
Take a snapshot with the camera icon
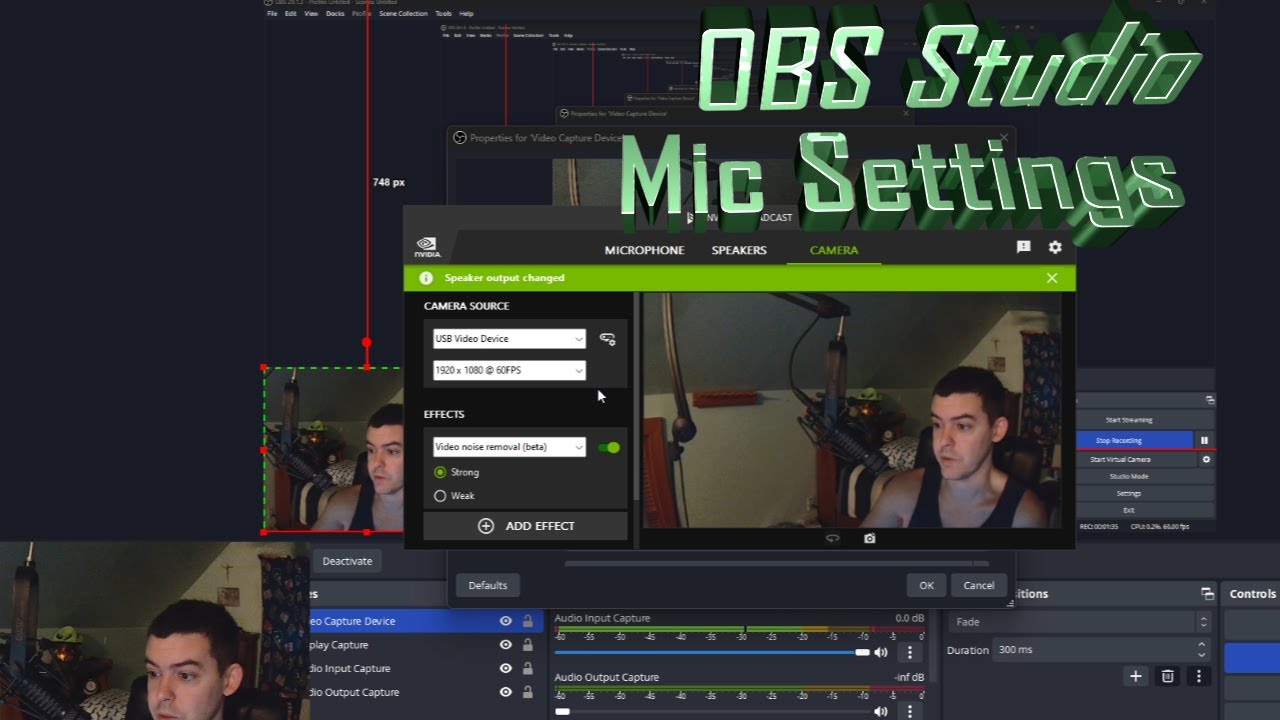pos(870,538)
